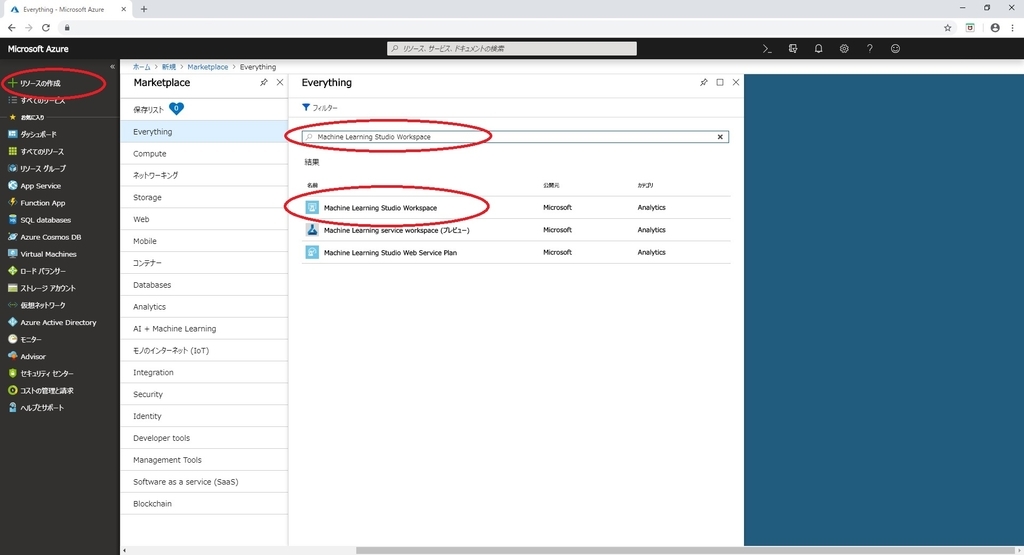Click the storage account sidebar icon

tap(12, 287)
